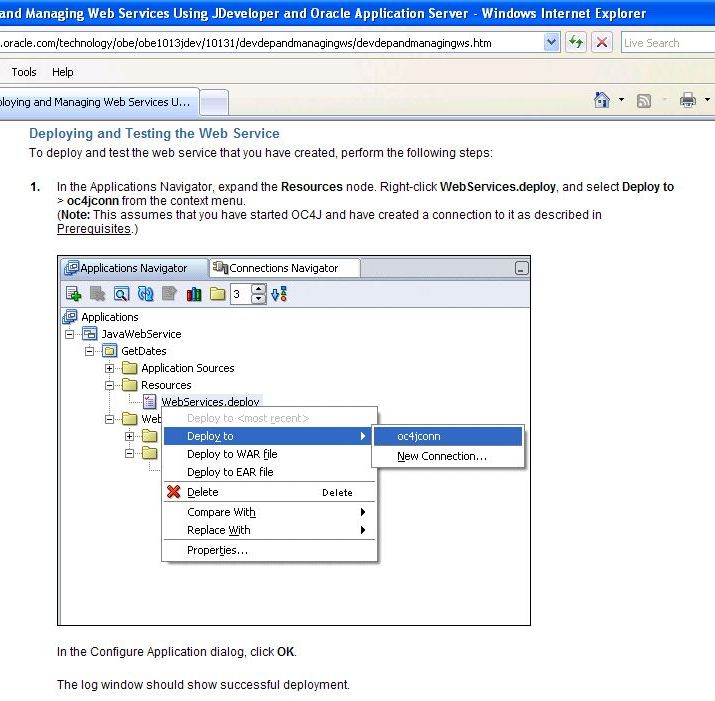Follow the Prerequisites link
The height and width of the screenshot is (701, 715).
(x=94, y=229)
